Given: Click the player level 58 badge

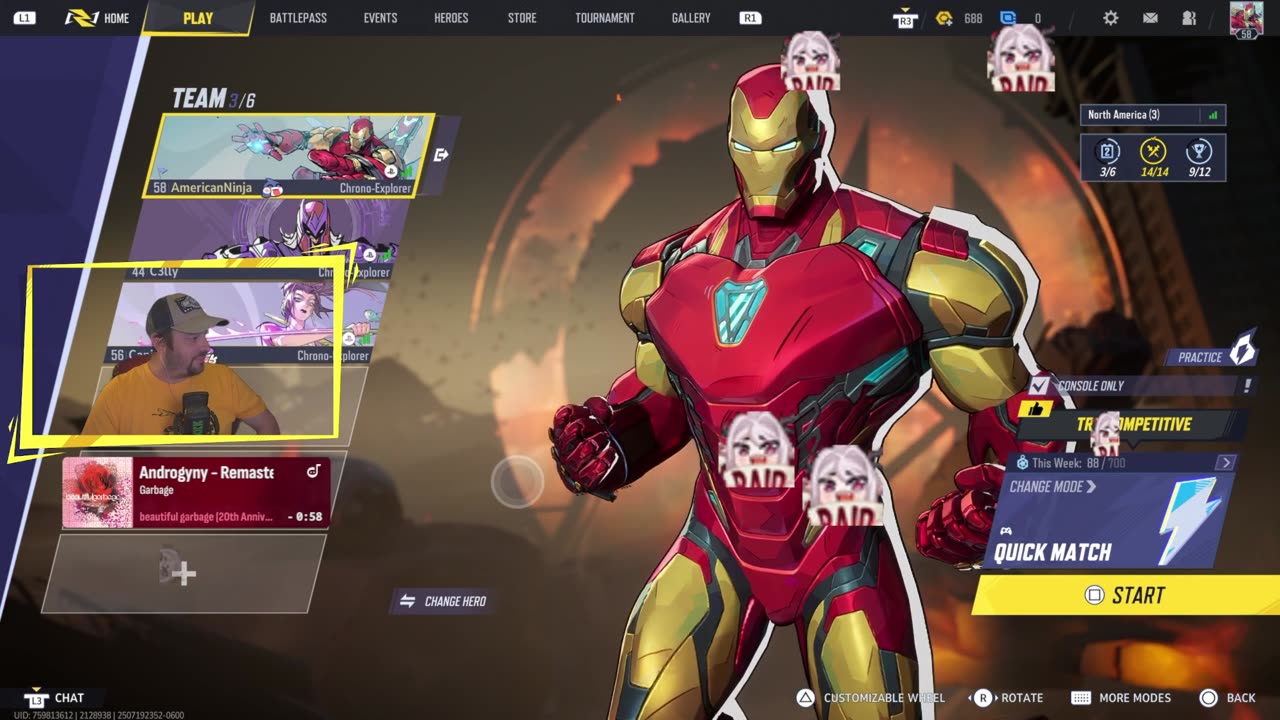Looking at the screenshot, I should [x=1246, y=34].
